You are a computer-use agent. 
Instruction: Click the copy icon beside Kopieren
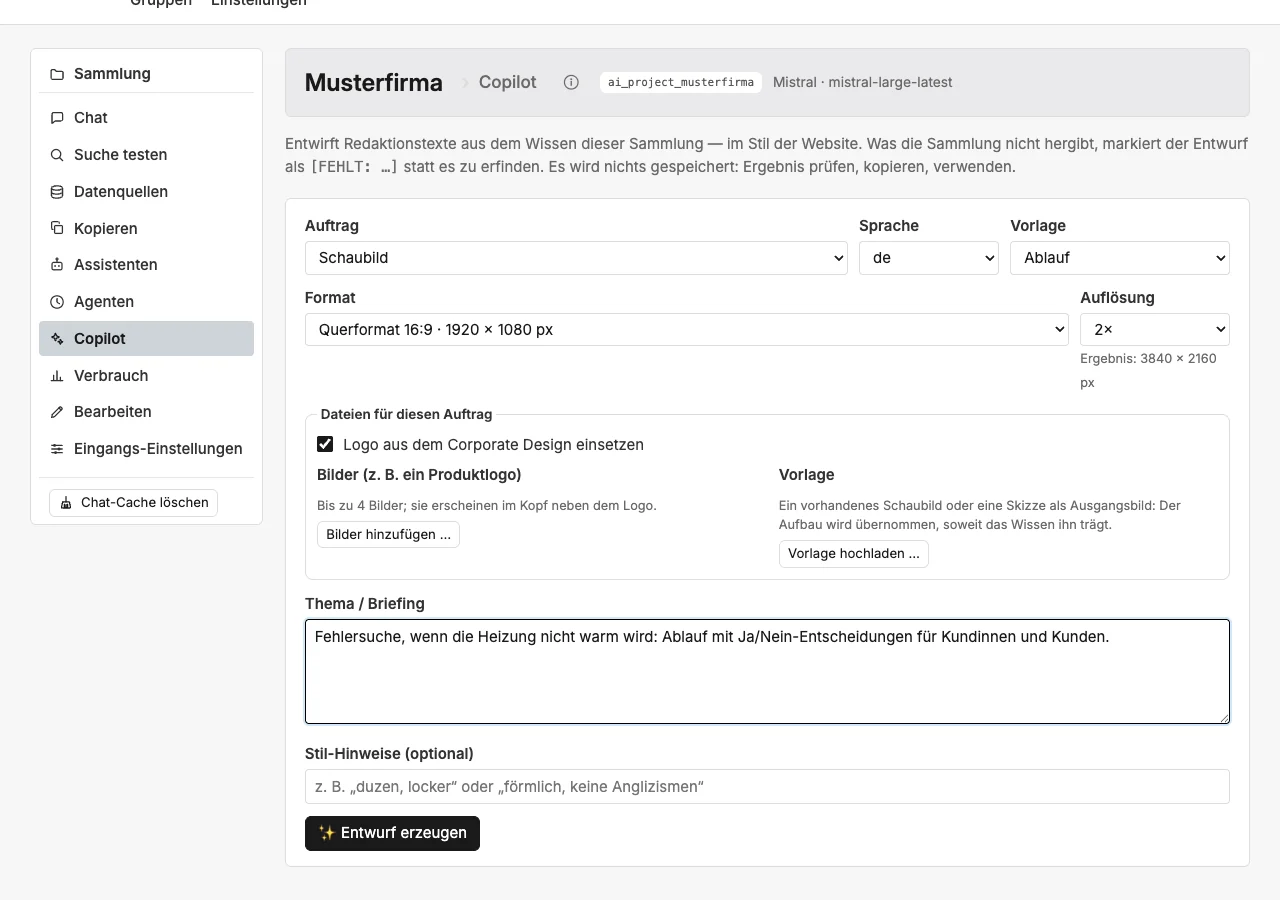[x=57, y=228]
